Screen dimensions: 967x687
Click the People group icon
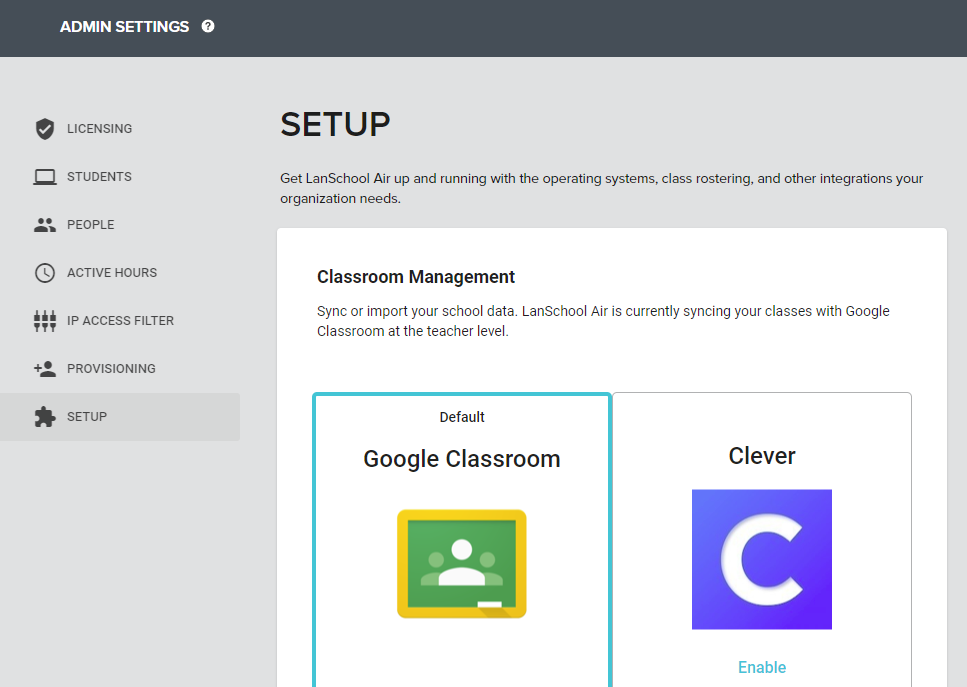coord(44,225)
